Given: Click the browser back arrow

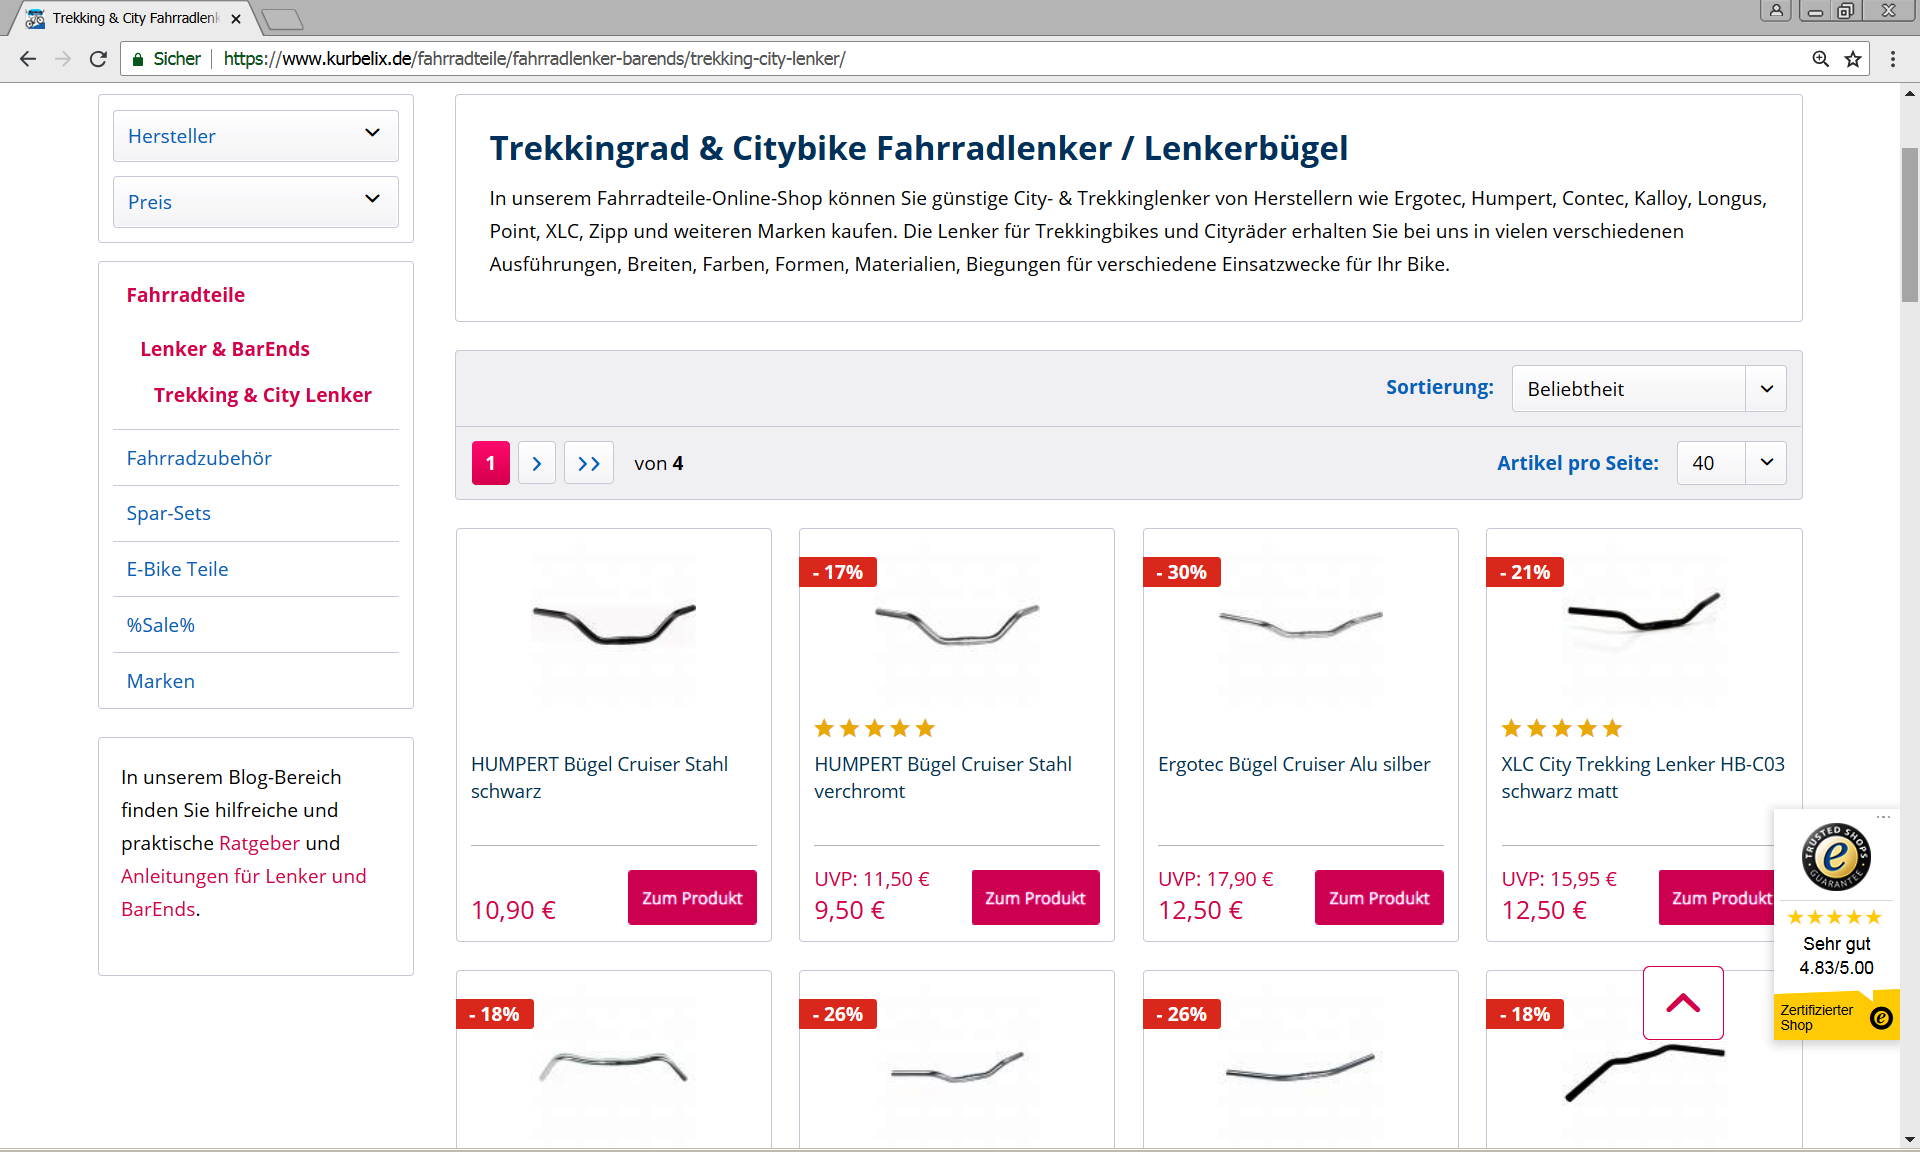Looking at the screenshot, I should 28,59.
